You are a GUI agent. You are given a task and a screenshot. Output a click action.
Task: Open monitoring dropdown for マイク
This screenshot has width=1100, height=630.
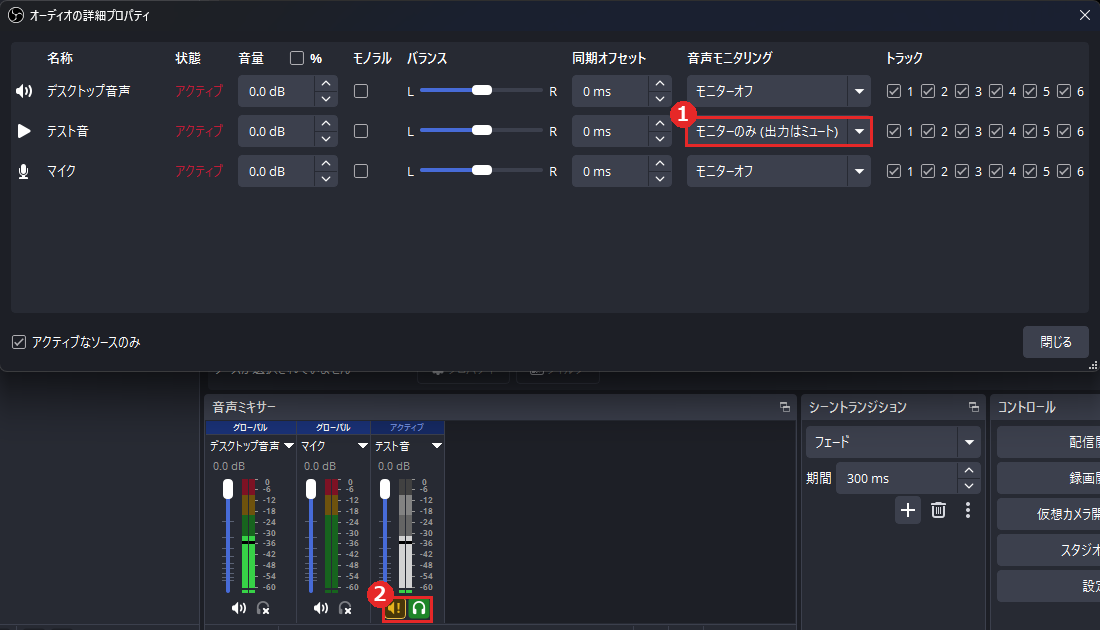coord(779,171)
